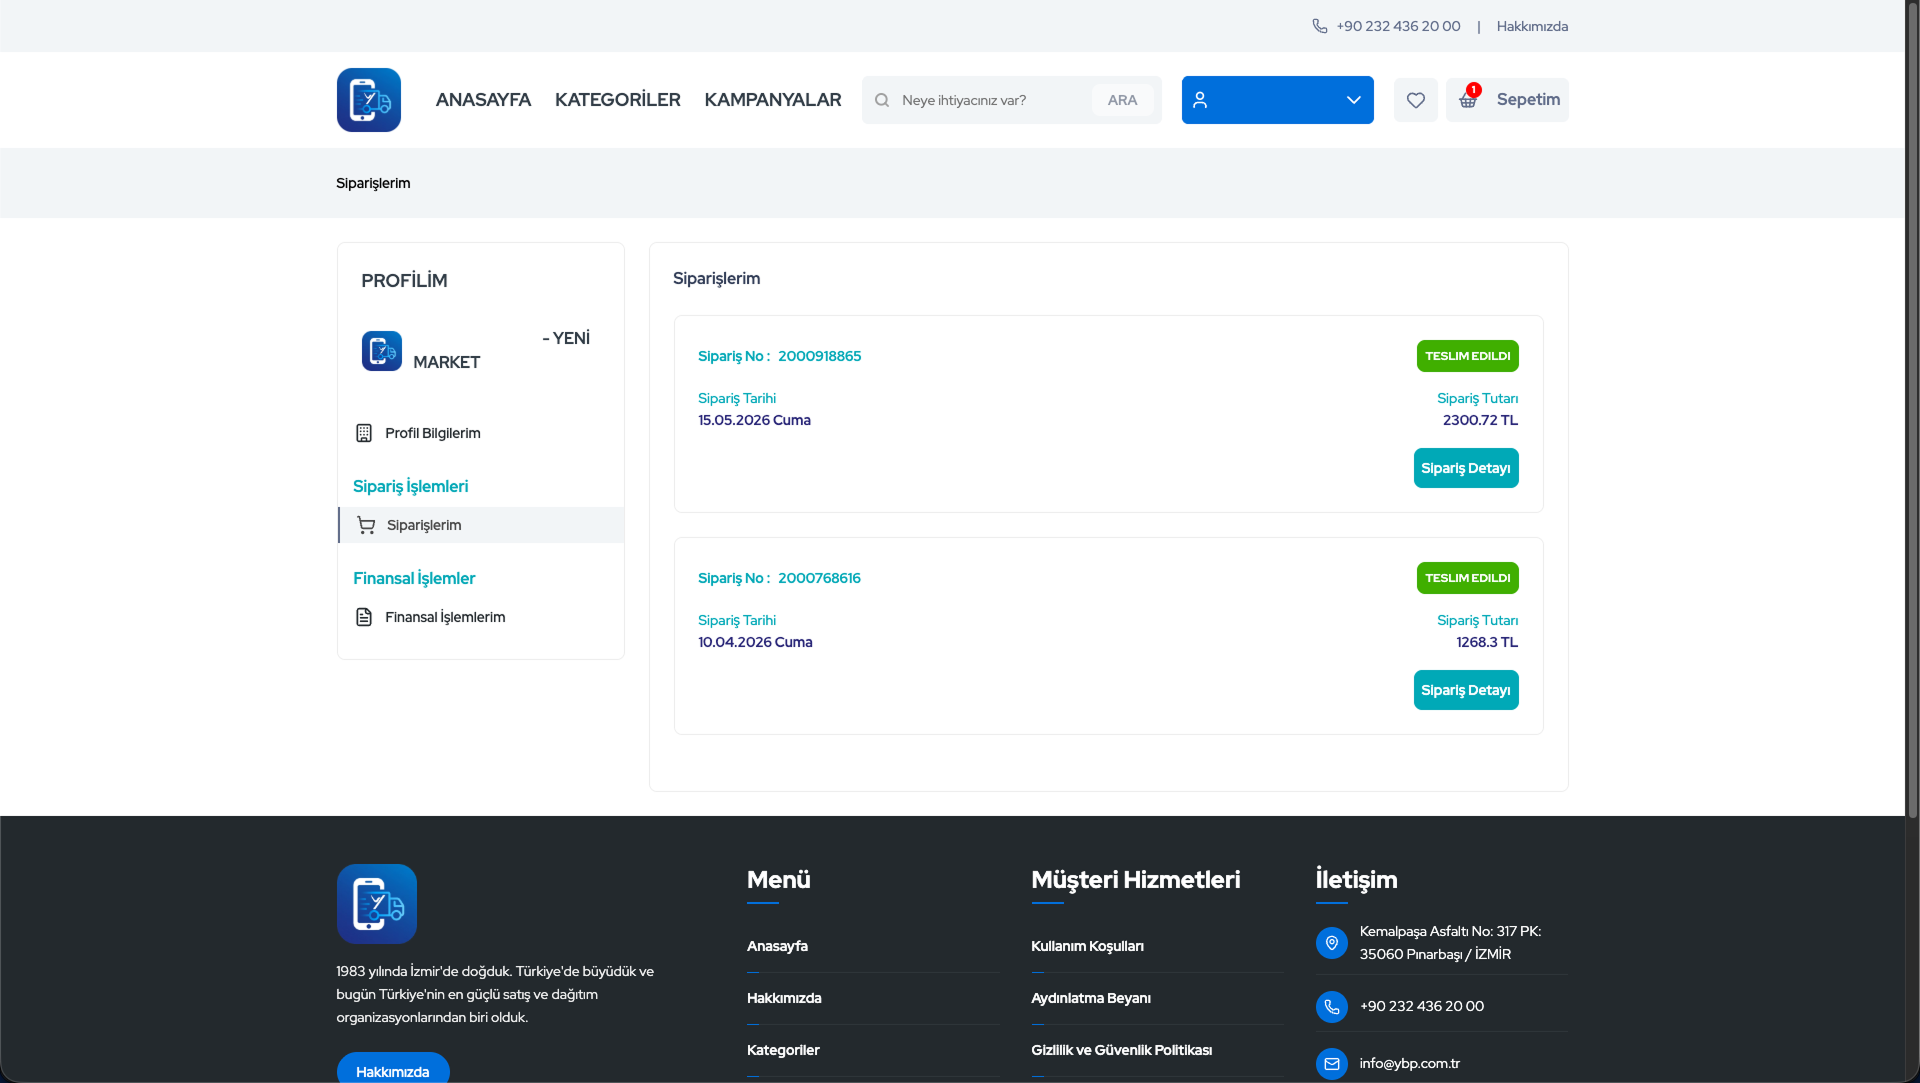Click order number 2000918865
The height and width of the screenshot is (1083, 1920).
[819, 356]
